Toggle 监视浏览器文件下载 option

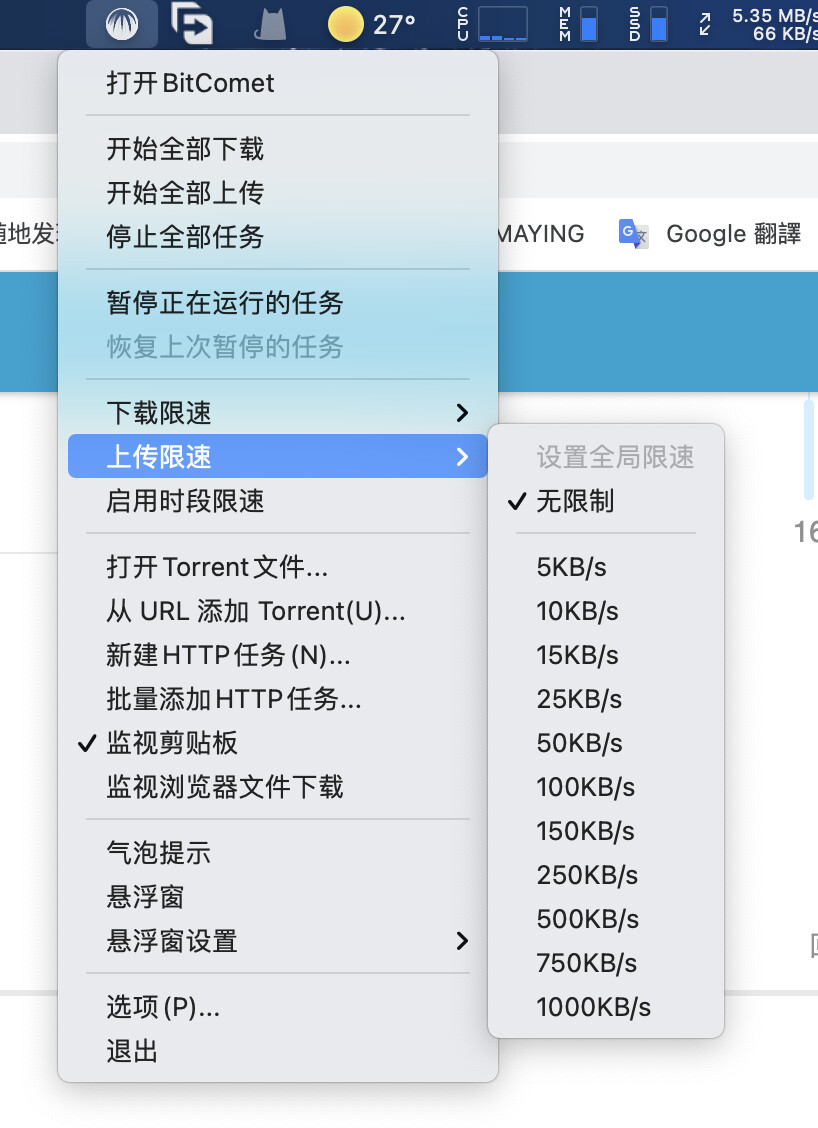pos(278,787)
